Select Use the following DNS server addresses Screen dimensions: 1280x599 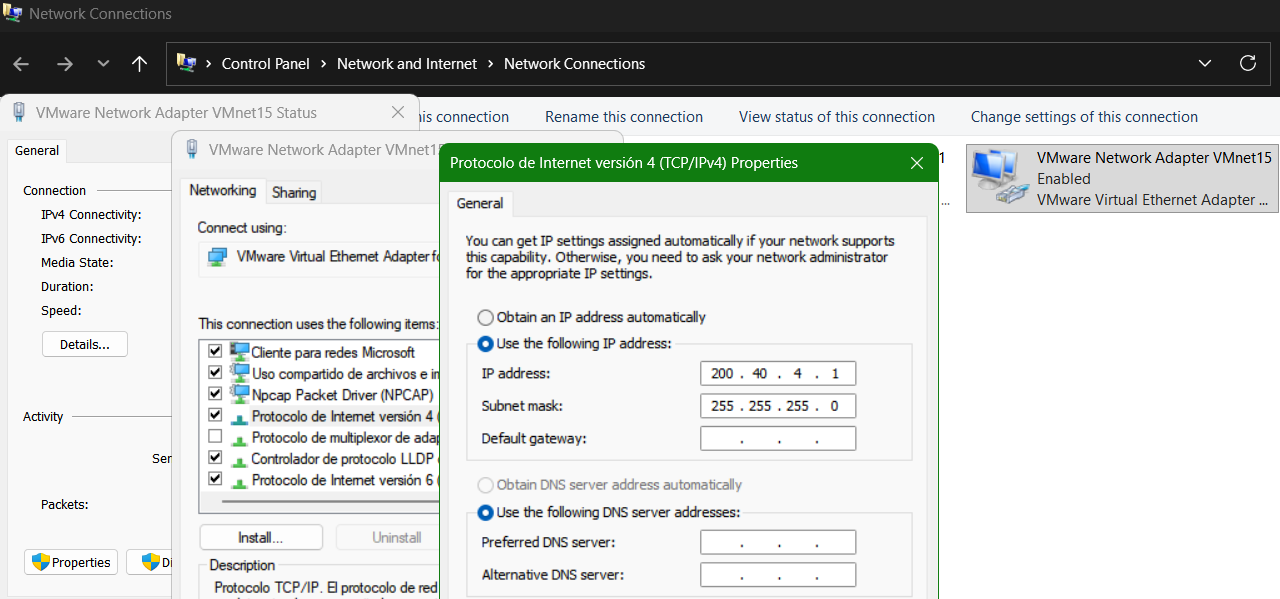point(485,512)
